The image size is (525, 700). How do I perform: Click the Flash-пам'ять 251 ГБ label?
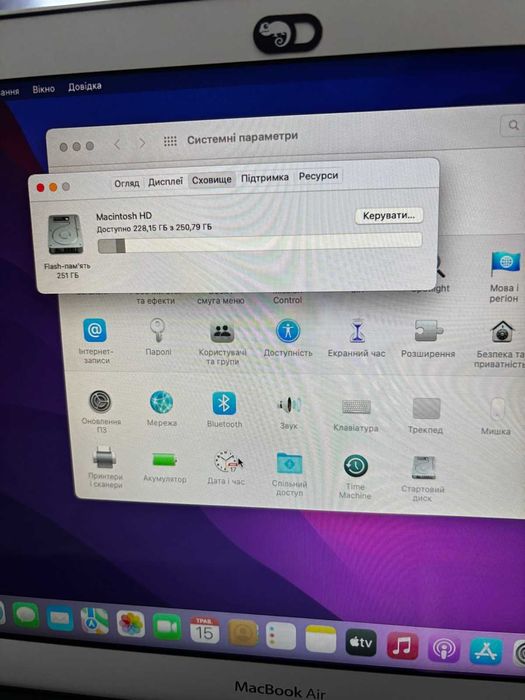pyautogui.click(x=67, y=271)
